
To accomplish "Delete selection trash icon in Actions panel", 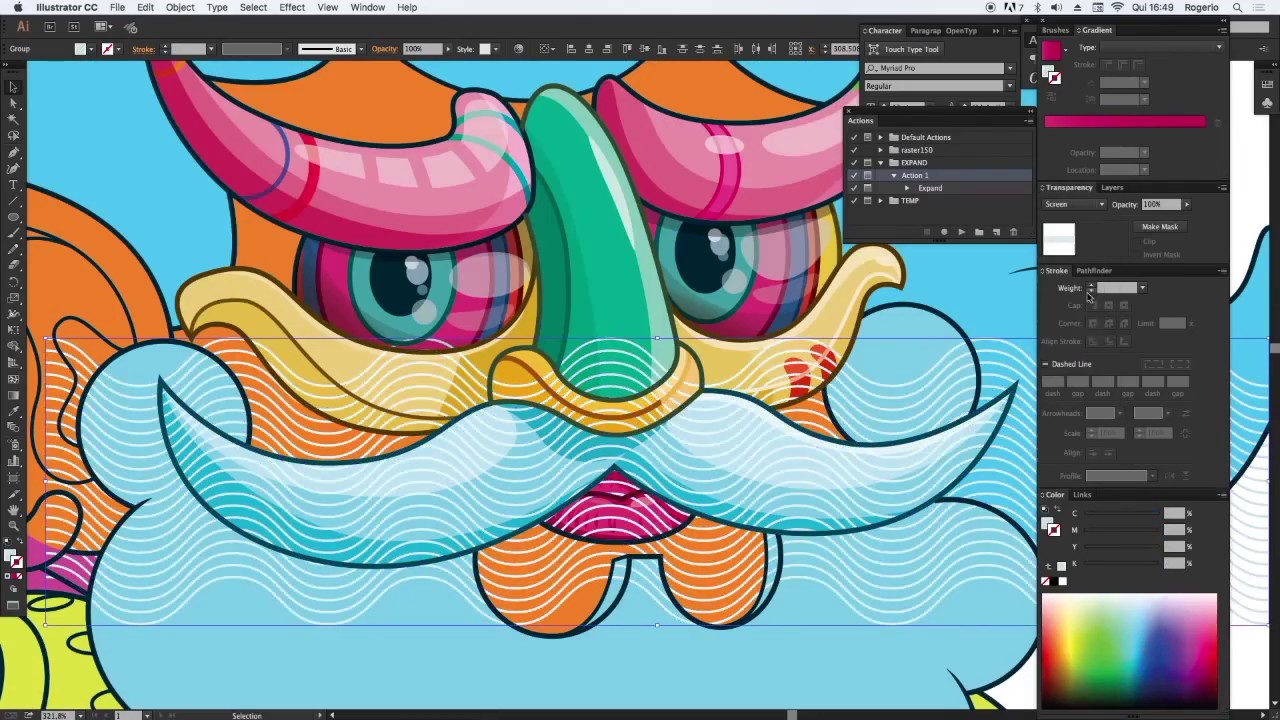I will [x=1013, y=232].
